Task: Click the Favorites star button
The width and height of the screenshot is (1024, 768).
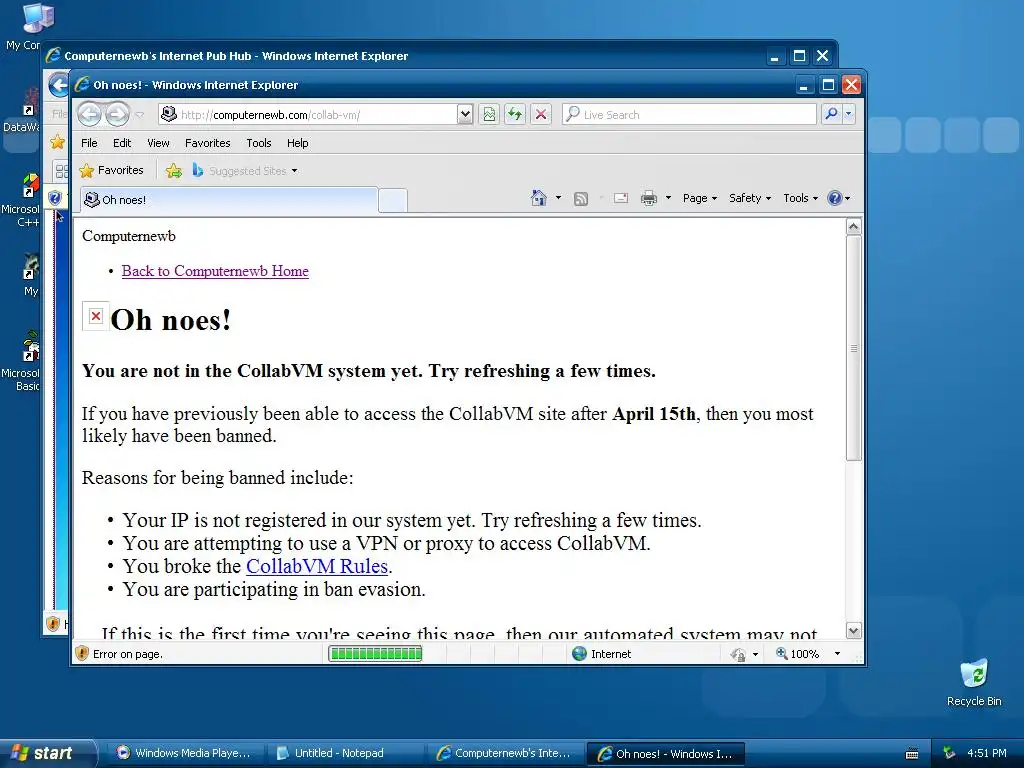Action: click(111, 170)
